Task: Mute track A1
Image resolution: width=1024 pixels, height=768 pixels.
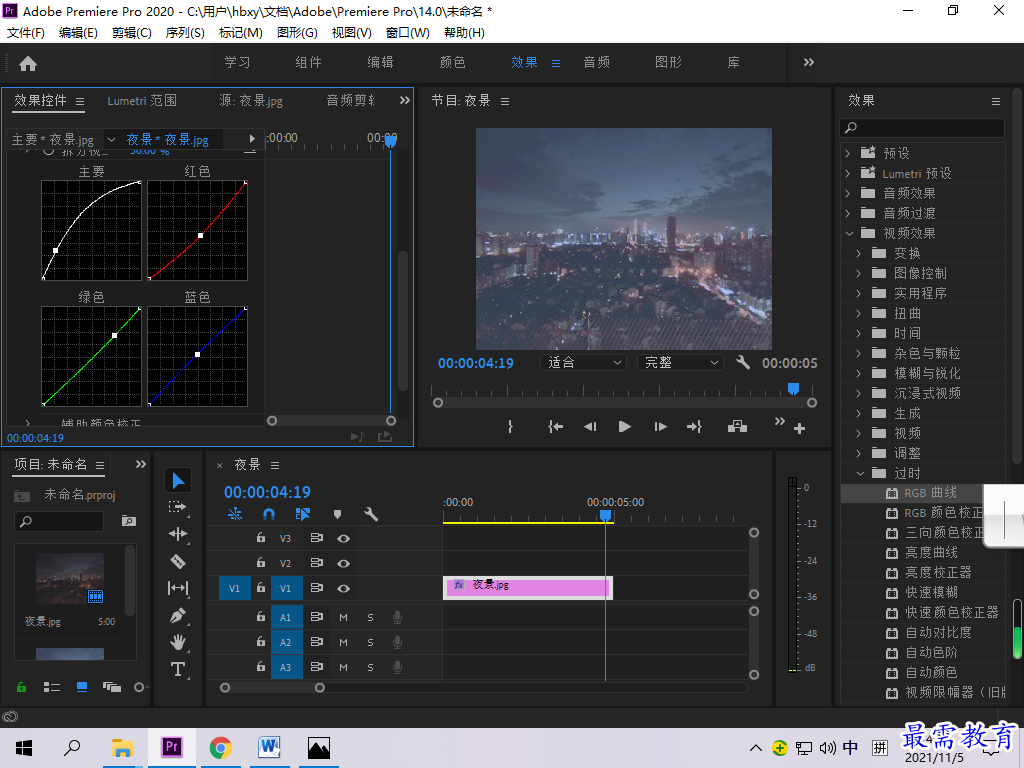Action: (x=344, y=617)
